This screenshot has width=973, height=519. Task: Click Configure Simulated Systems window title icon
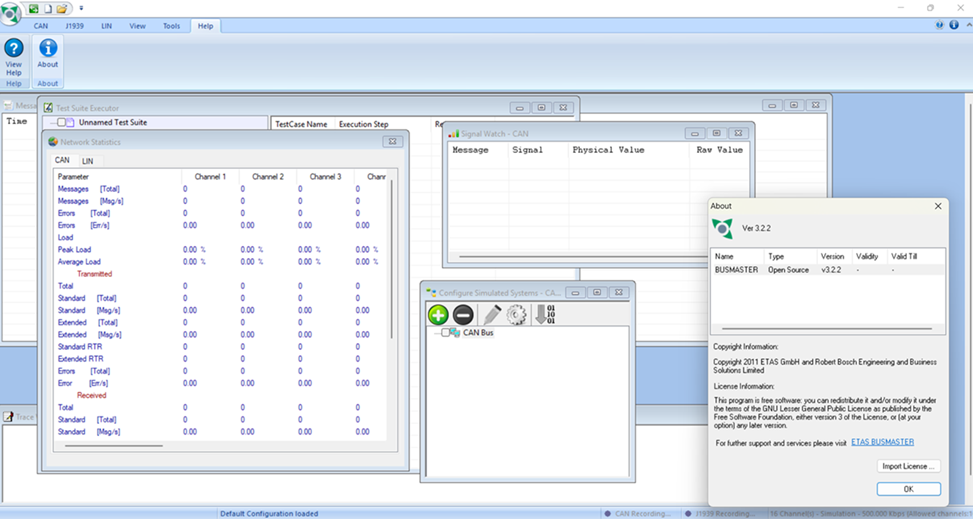point(431,292)
